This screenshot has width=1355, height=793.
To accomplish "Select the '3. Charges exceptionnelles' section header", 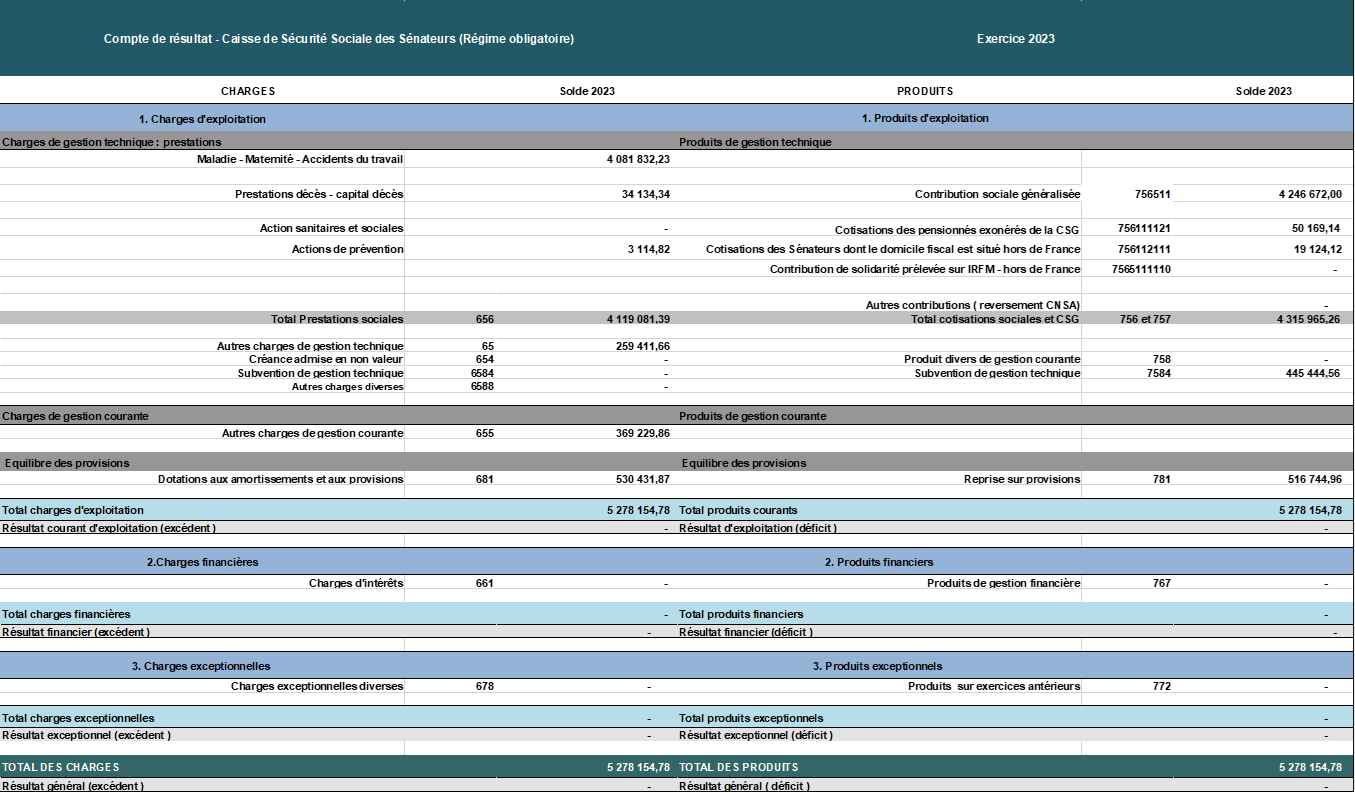I will [x=200, y=666].
